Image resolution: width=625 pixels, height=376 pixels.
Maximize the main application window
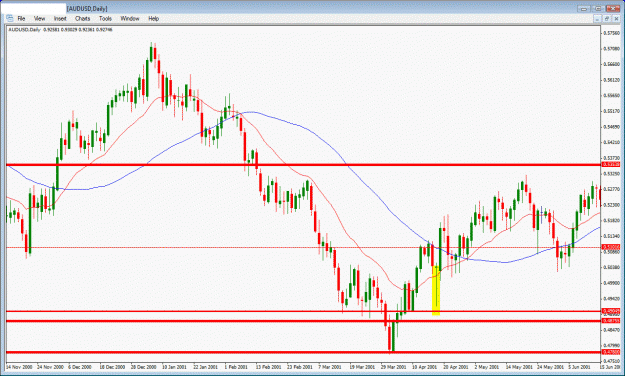tap(598, 8)
